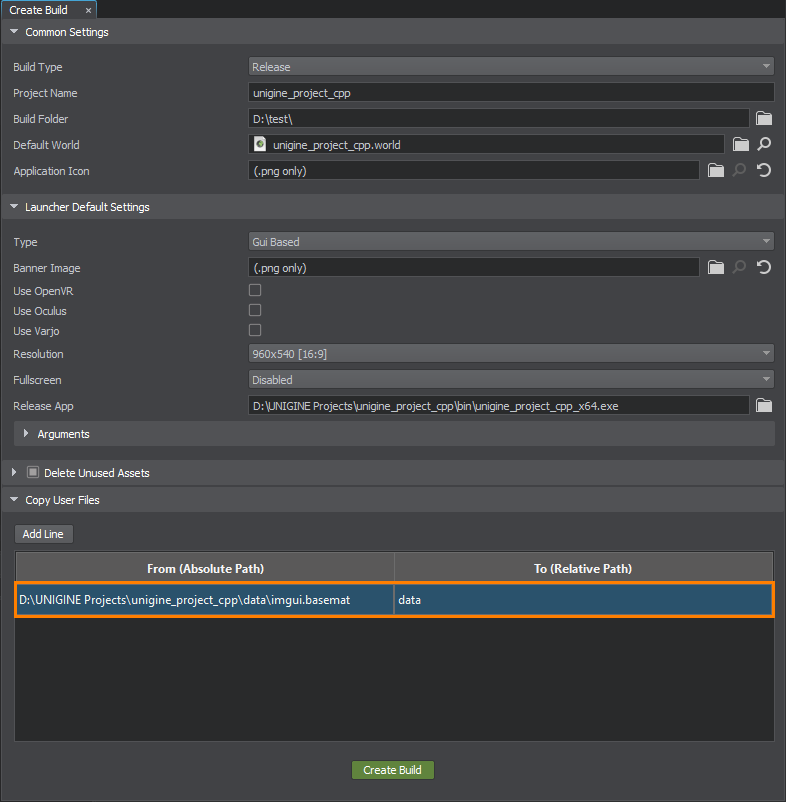This screenshot has width=786, height=802.
Task: Open the Build Type dropdown
Action: pos(511,67)
